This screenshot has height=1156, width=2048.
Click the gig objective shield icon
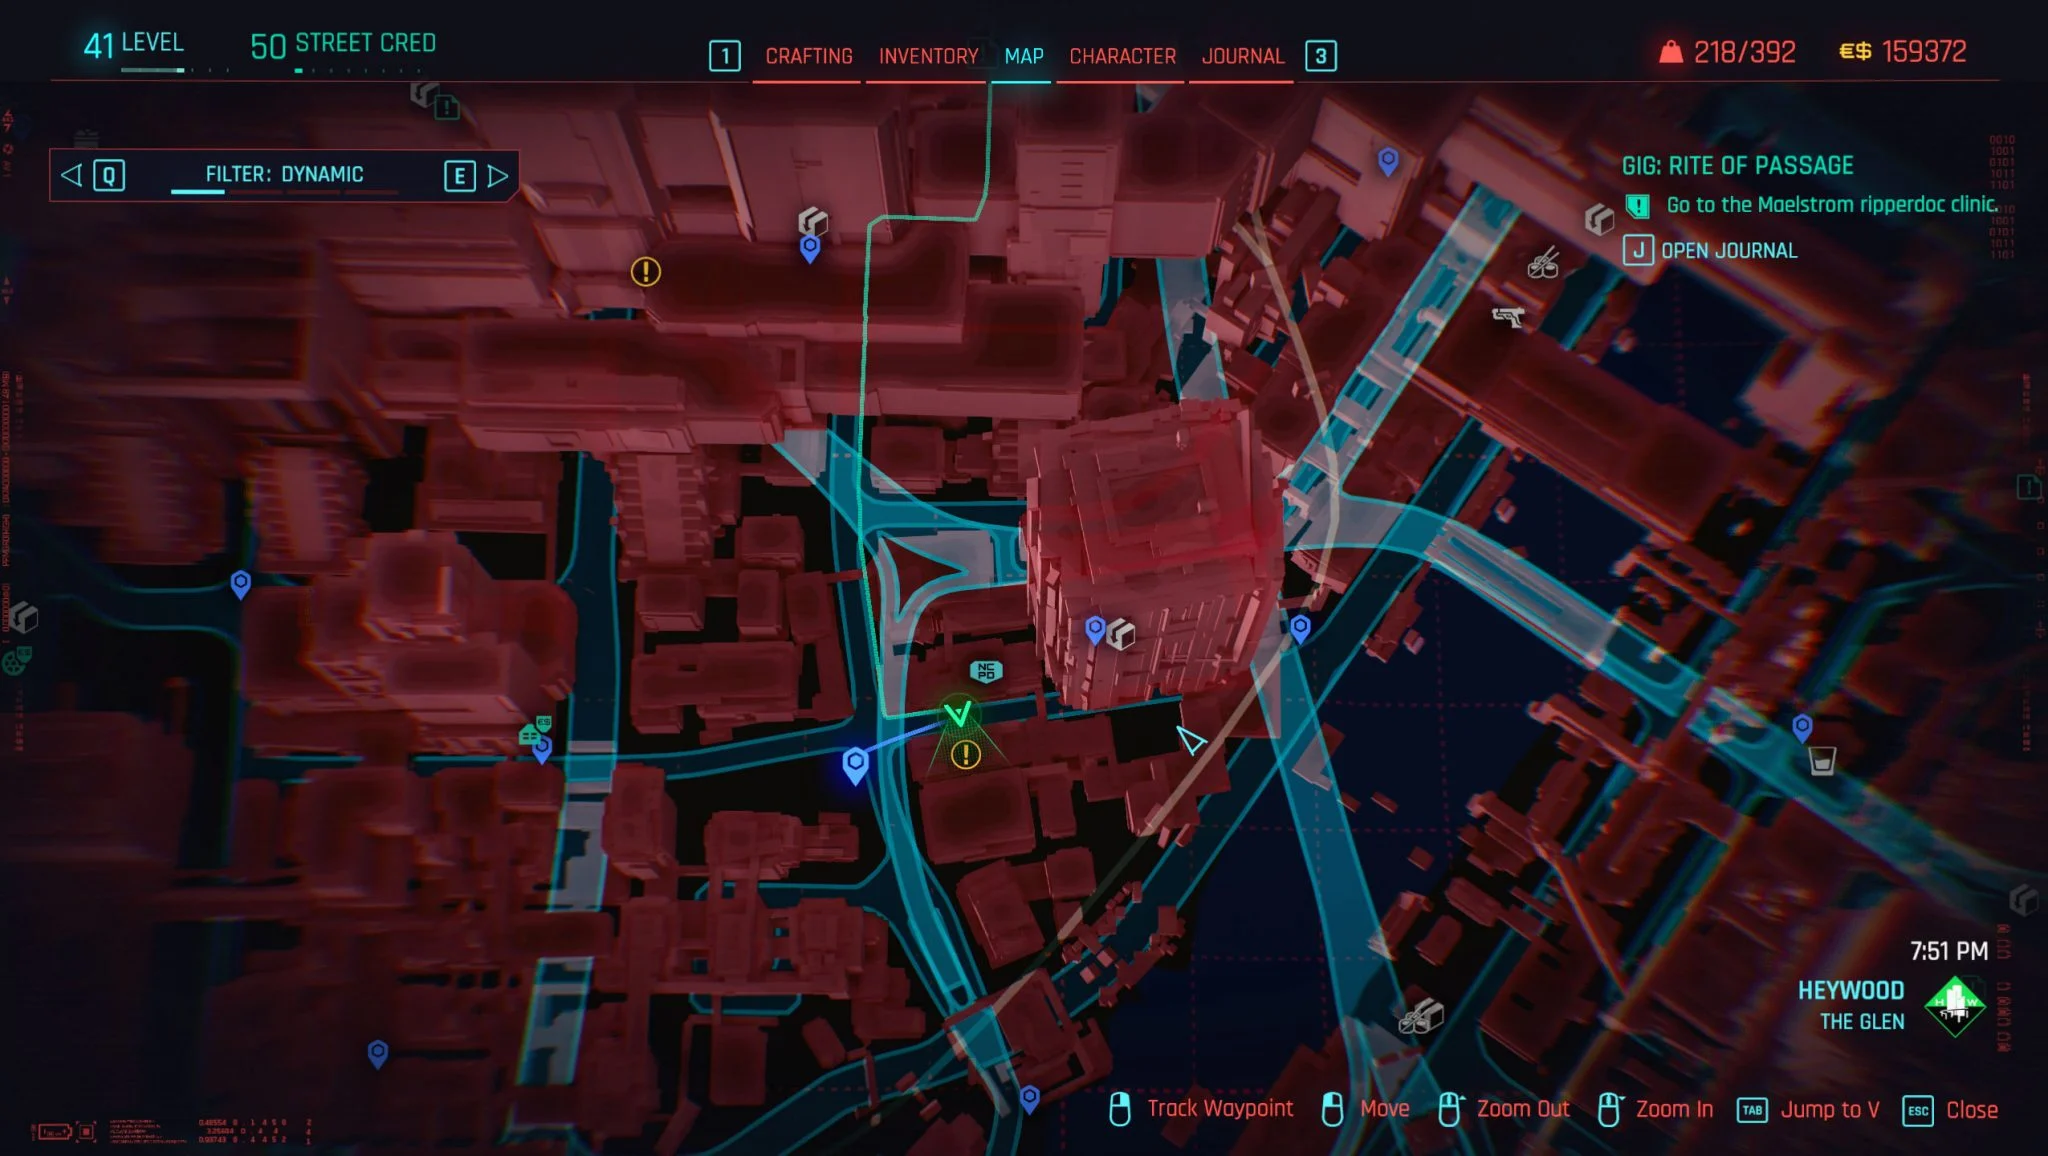pyautogui.click(x=1637, y=206)
